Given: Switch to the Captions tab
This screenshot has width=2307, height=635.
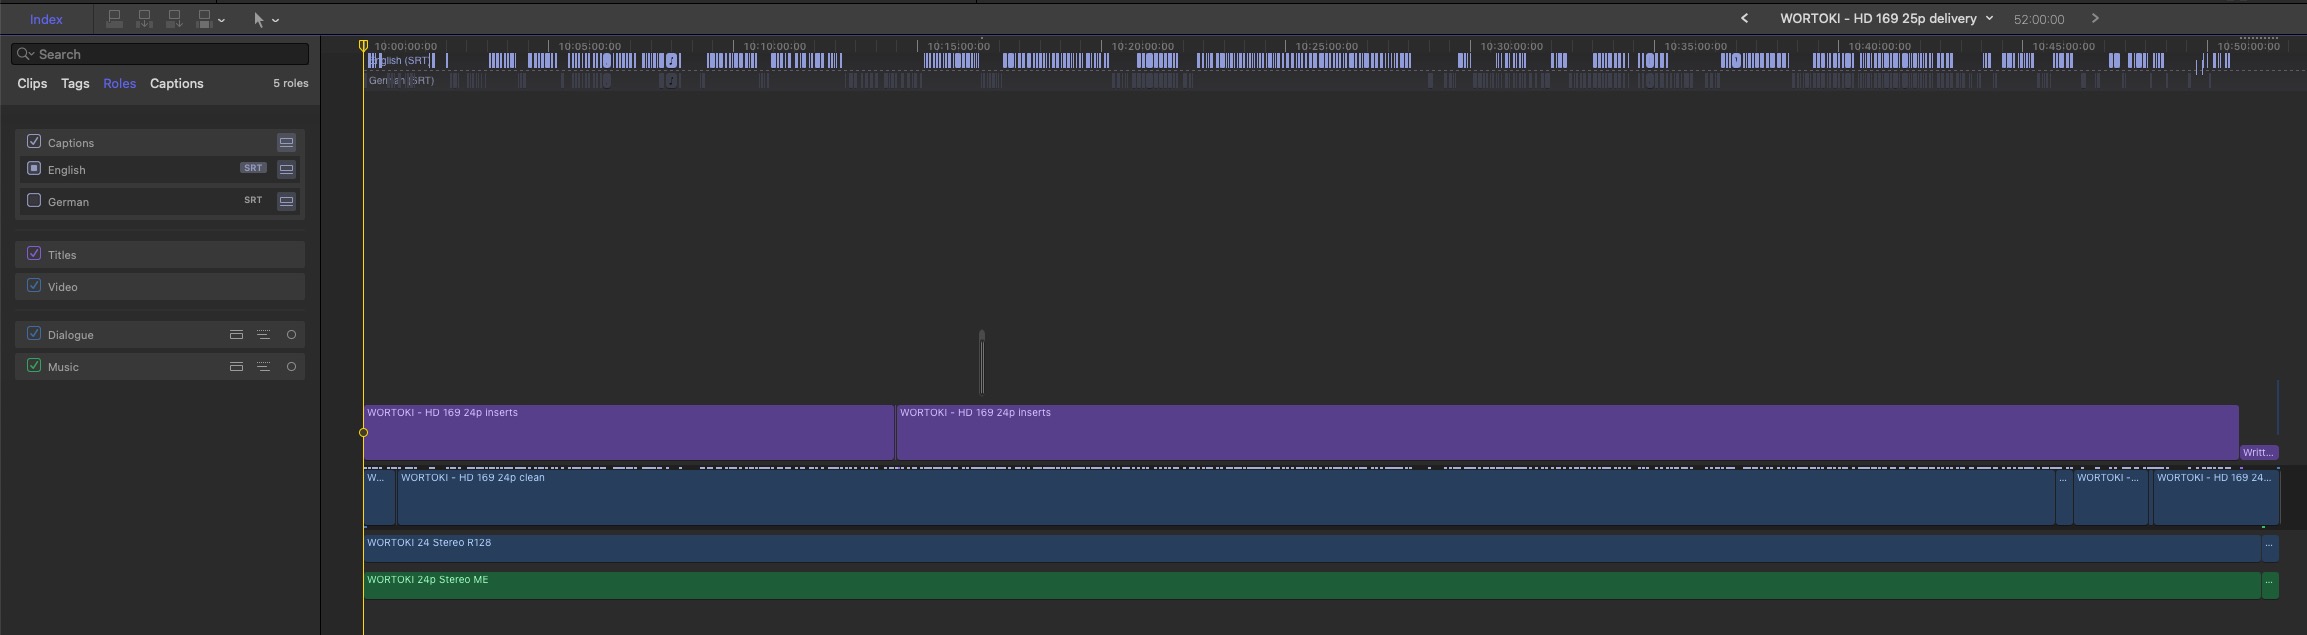Looking at the screenshot, I should click(x=176, y=83).
